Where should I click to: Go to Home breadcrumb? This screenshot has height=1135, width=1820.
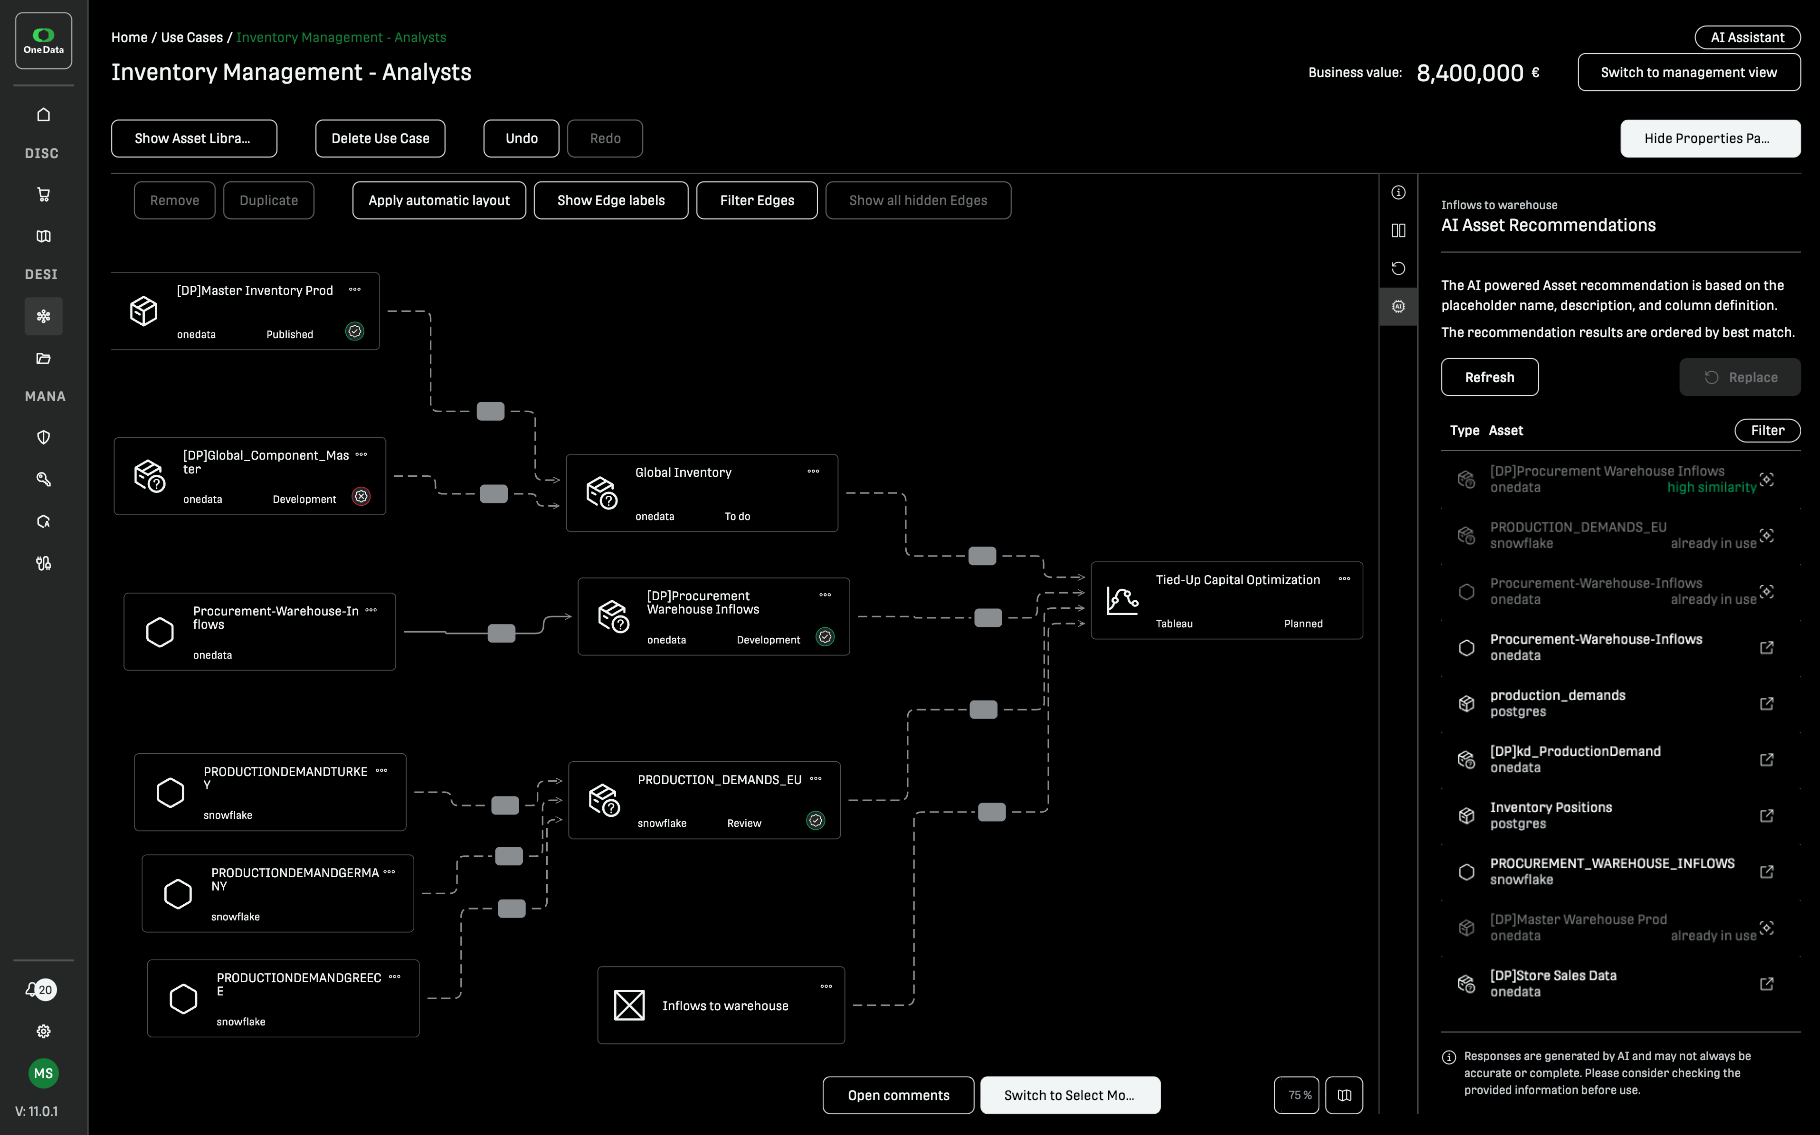[129, 37]
